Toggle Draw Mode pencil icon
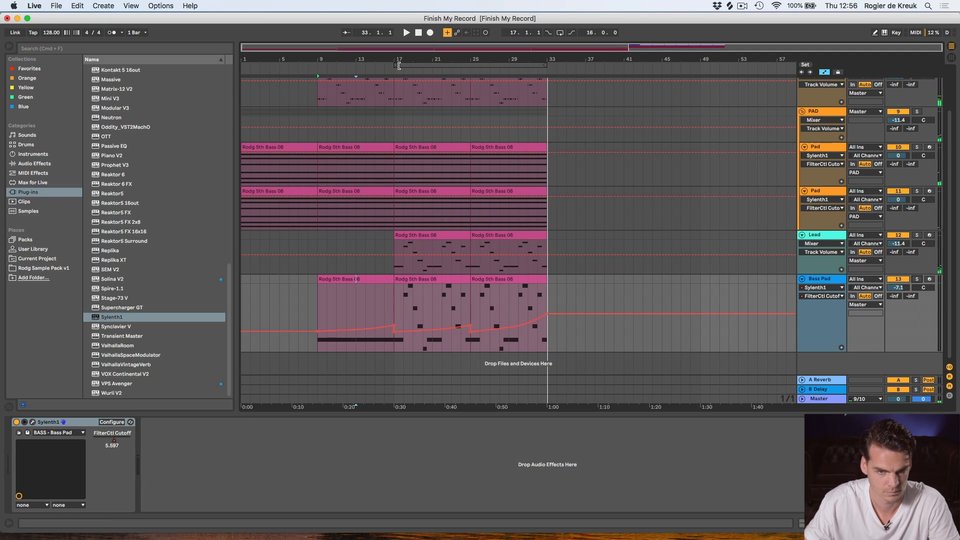Screen dimensions: 960x540 coord(875,32)
